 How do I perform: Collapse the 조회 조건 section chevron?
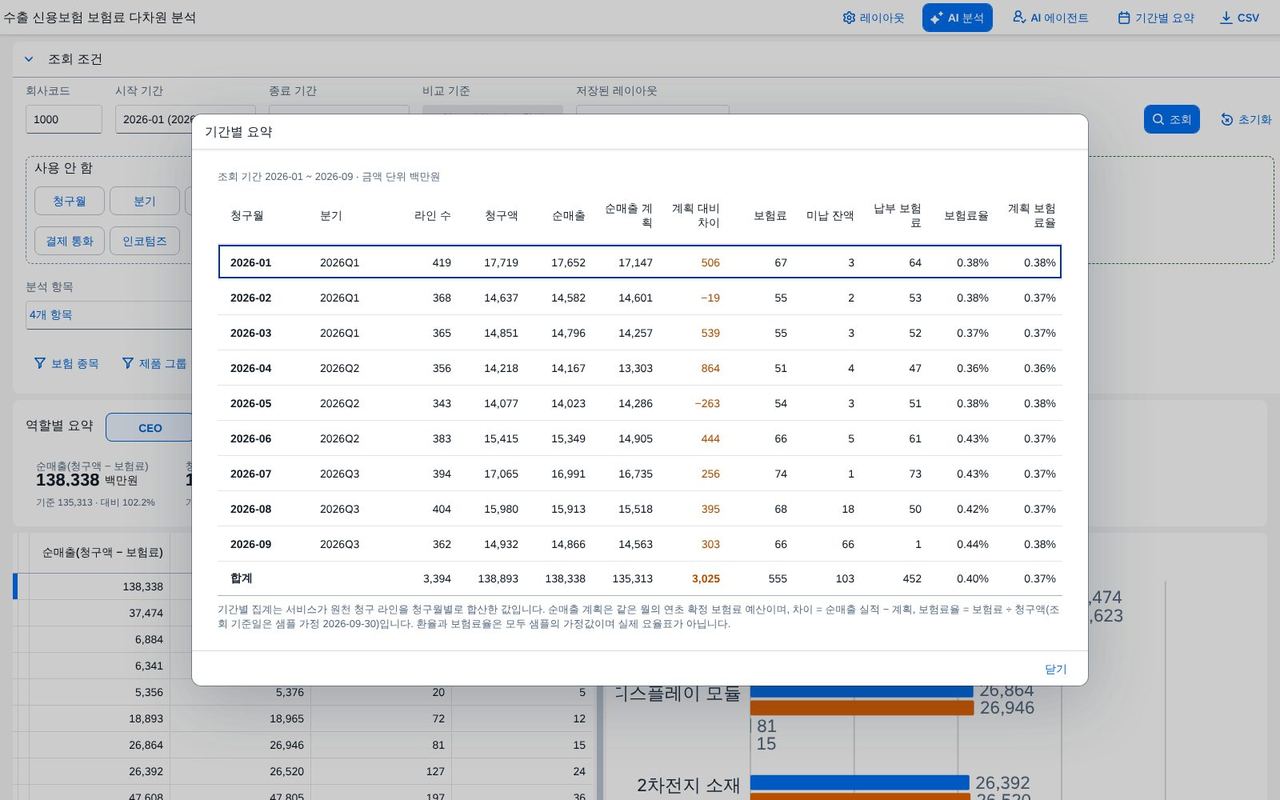coord(29,59)
